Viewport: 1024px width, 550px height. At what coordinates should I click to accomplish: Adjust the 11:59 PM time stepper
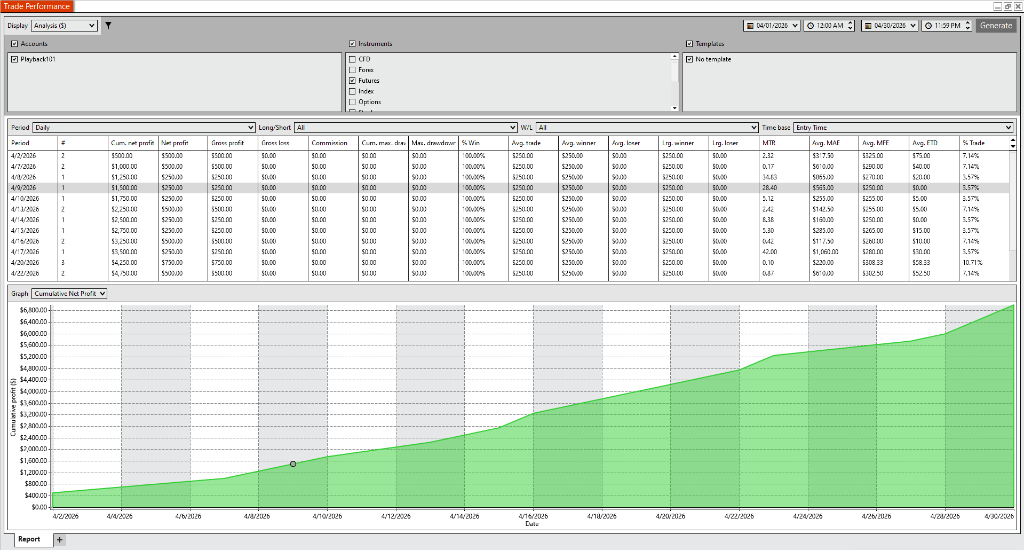(x=968, y=26)
